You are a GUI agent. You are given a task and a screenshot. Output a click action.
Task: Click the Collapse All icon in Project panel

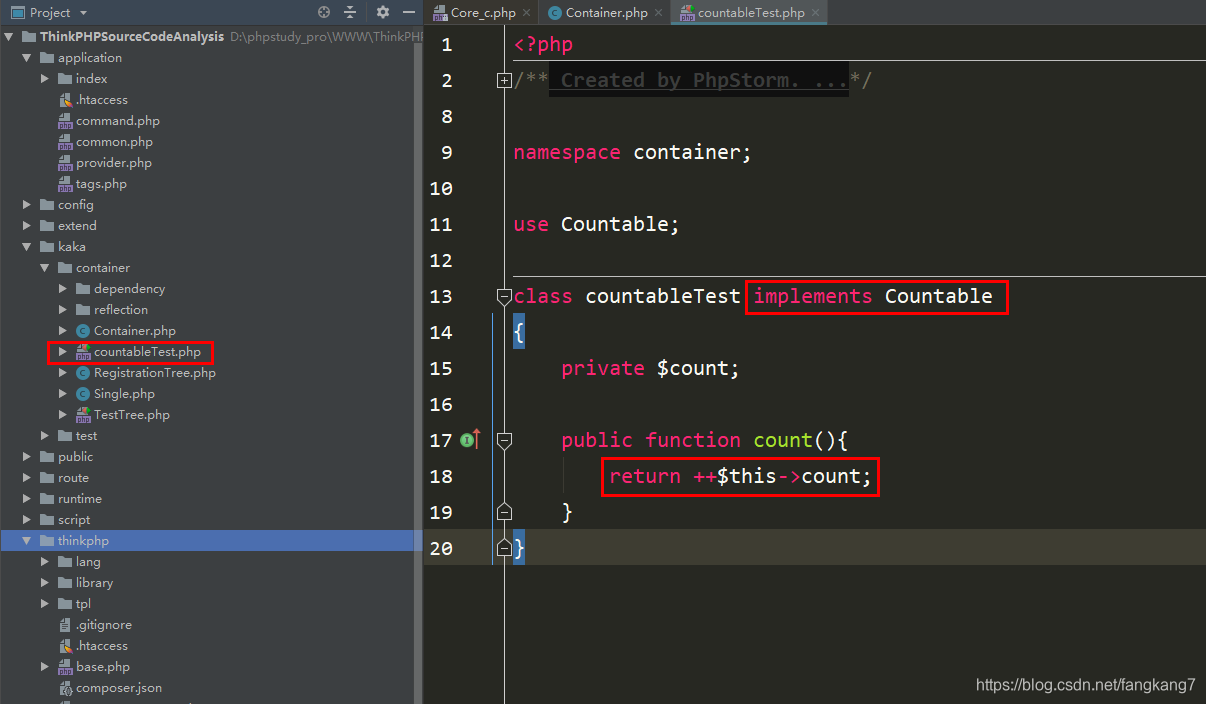tap(350, 12)
